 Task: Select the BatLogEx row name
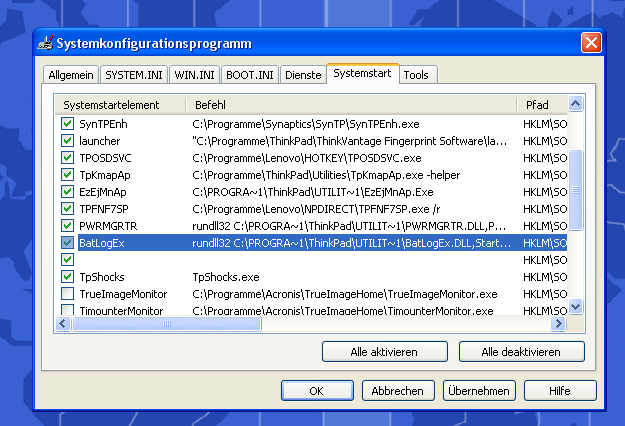[102, 243]
